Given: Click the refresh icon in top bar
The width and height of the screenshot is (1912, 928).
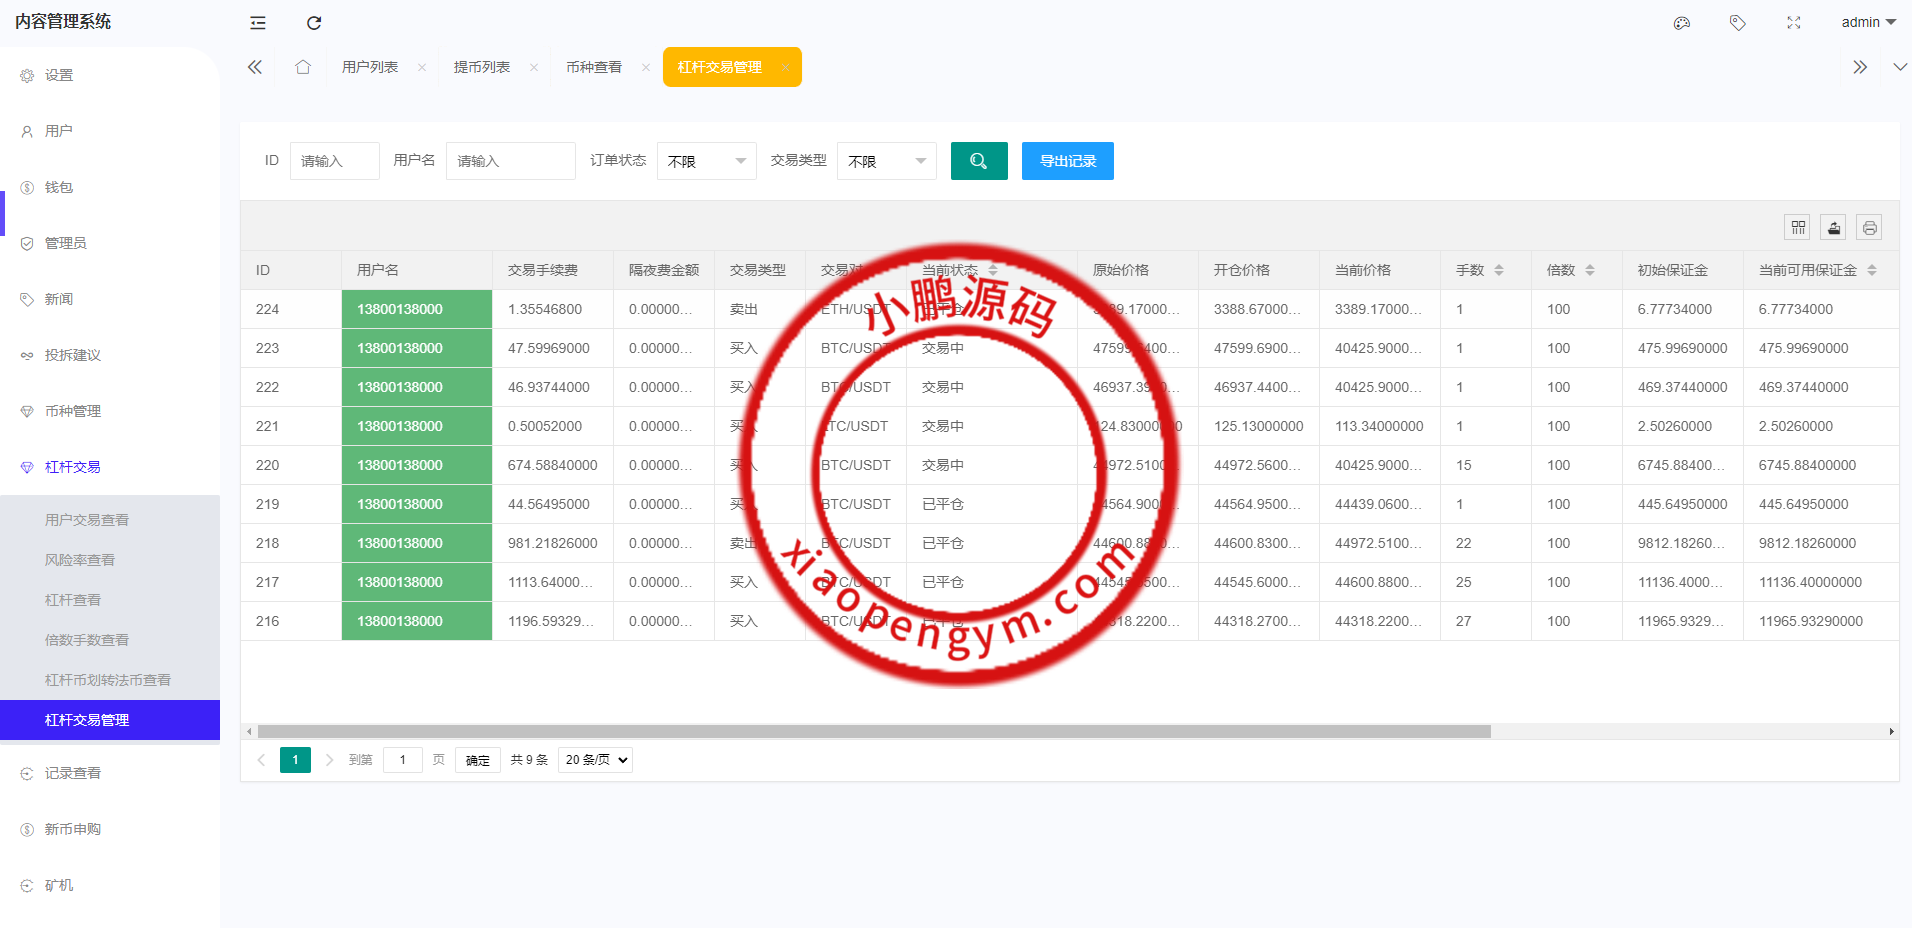Looking at the screenshot, I should point(314,23).
